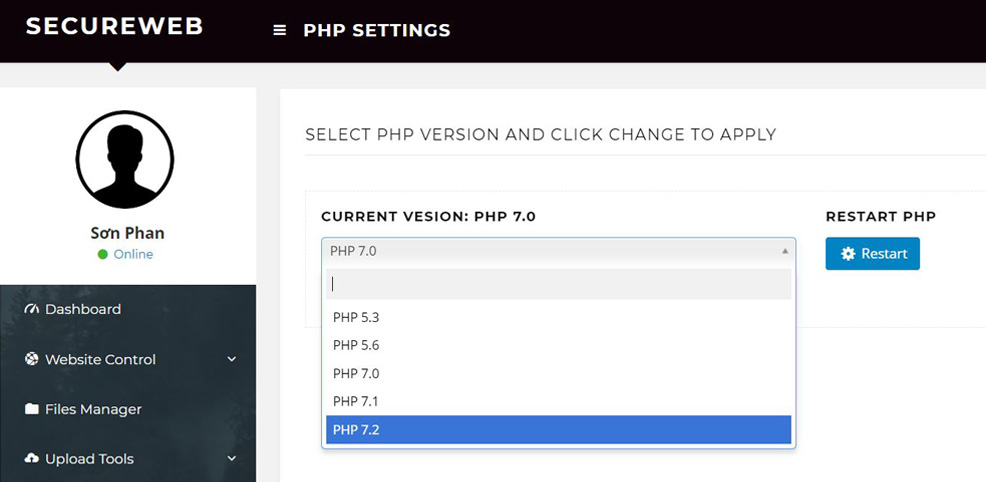Image resolution: width=986 pixels, height=482 pixels.
Task: Click the Dashboard gauge icon
Action: click(x=31, y=309)
